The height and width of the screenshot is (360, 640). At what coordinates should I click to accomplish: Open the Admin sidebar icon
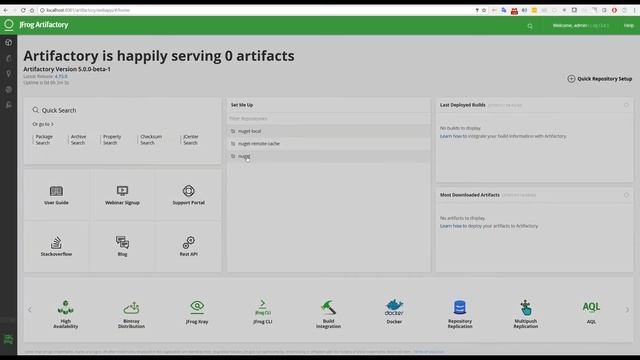coord(9,105)
